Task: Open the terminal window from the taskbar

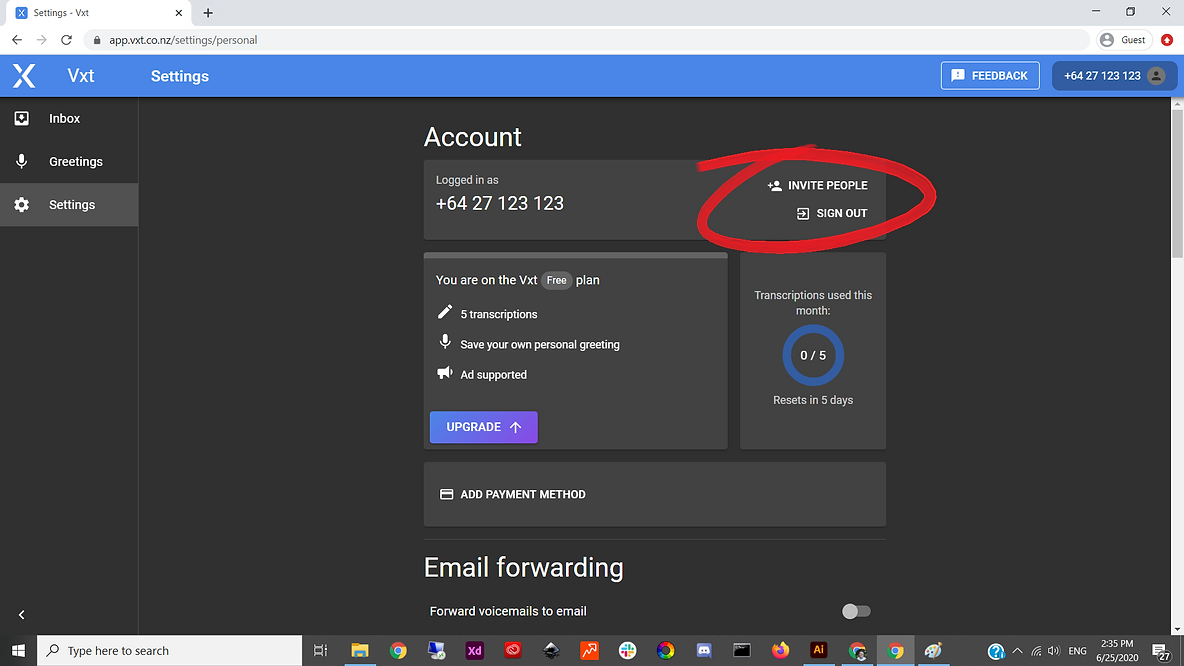Action: [742, 650]
